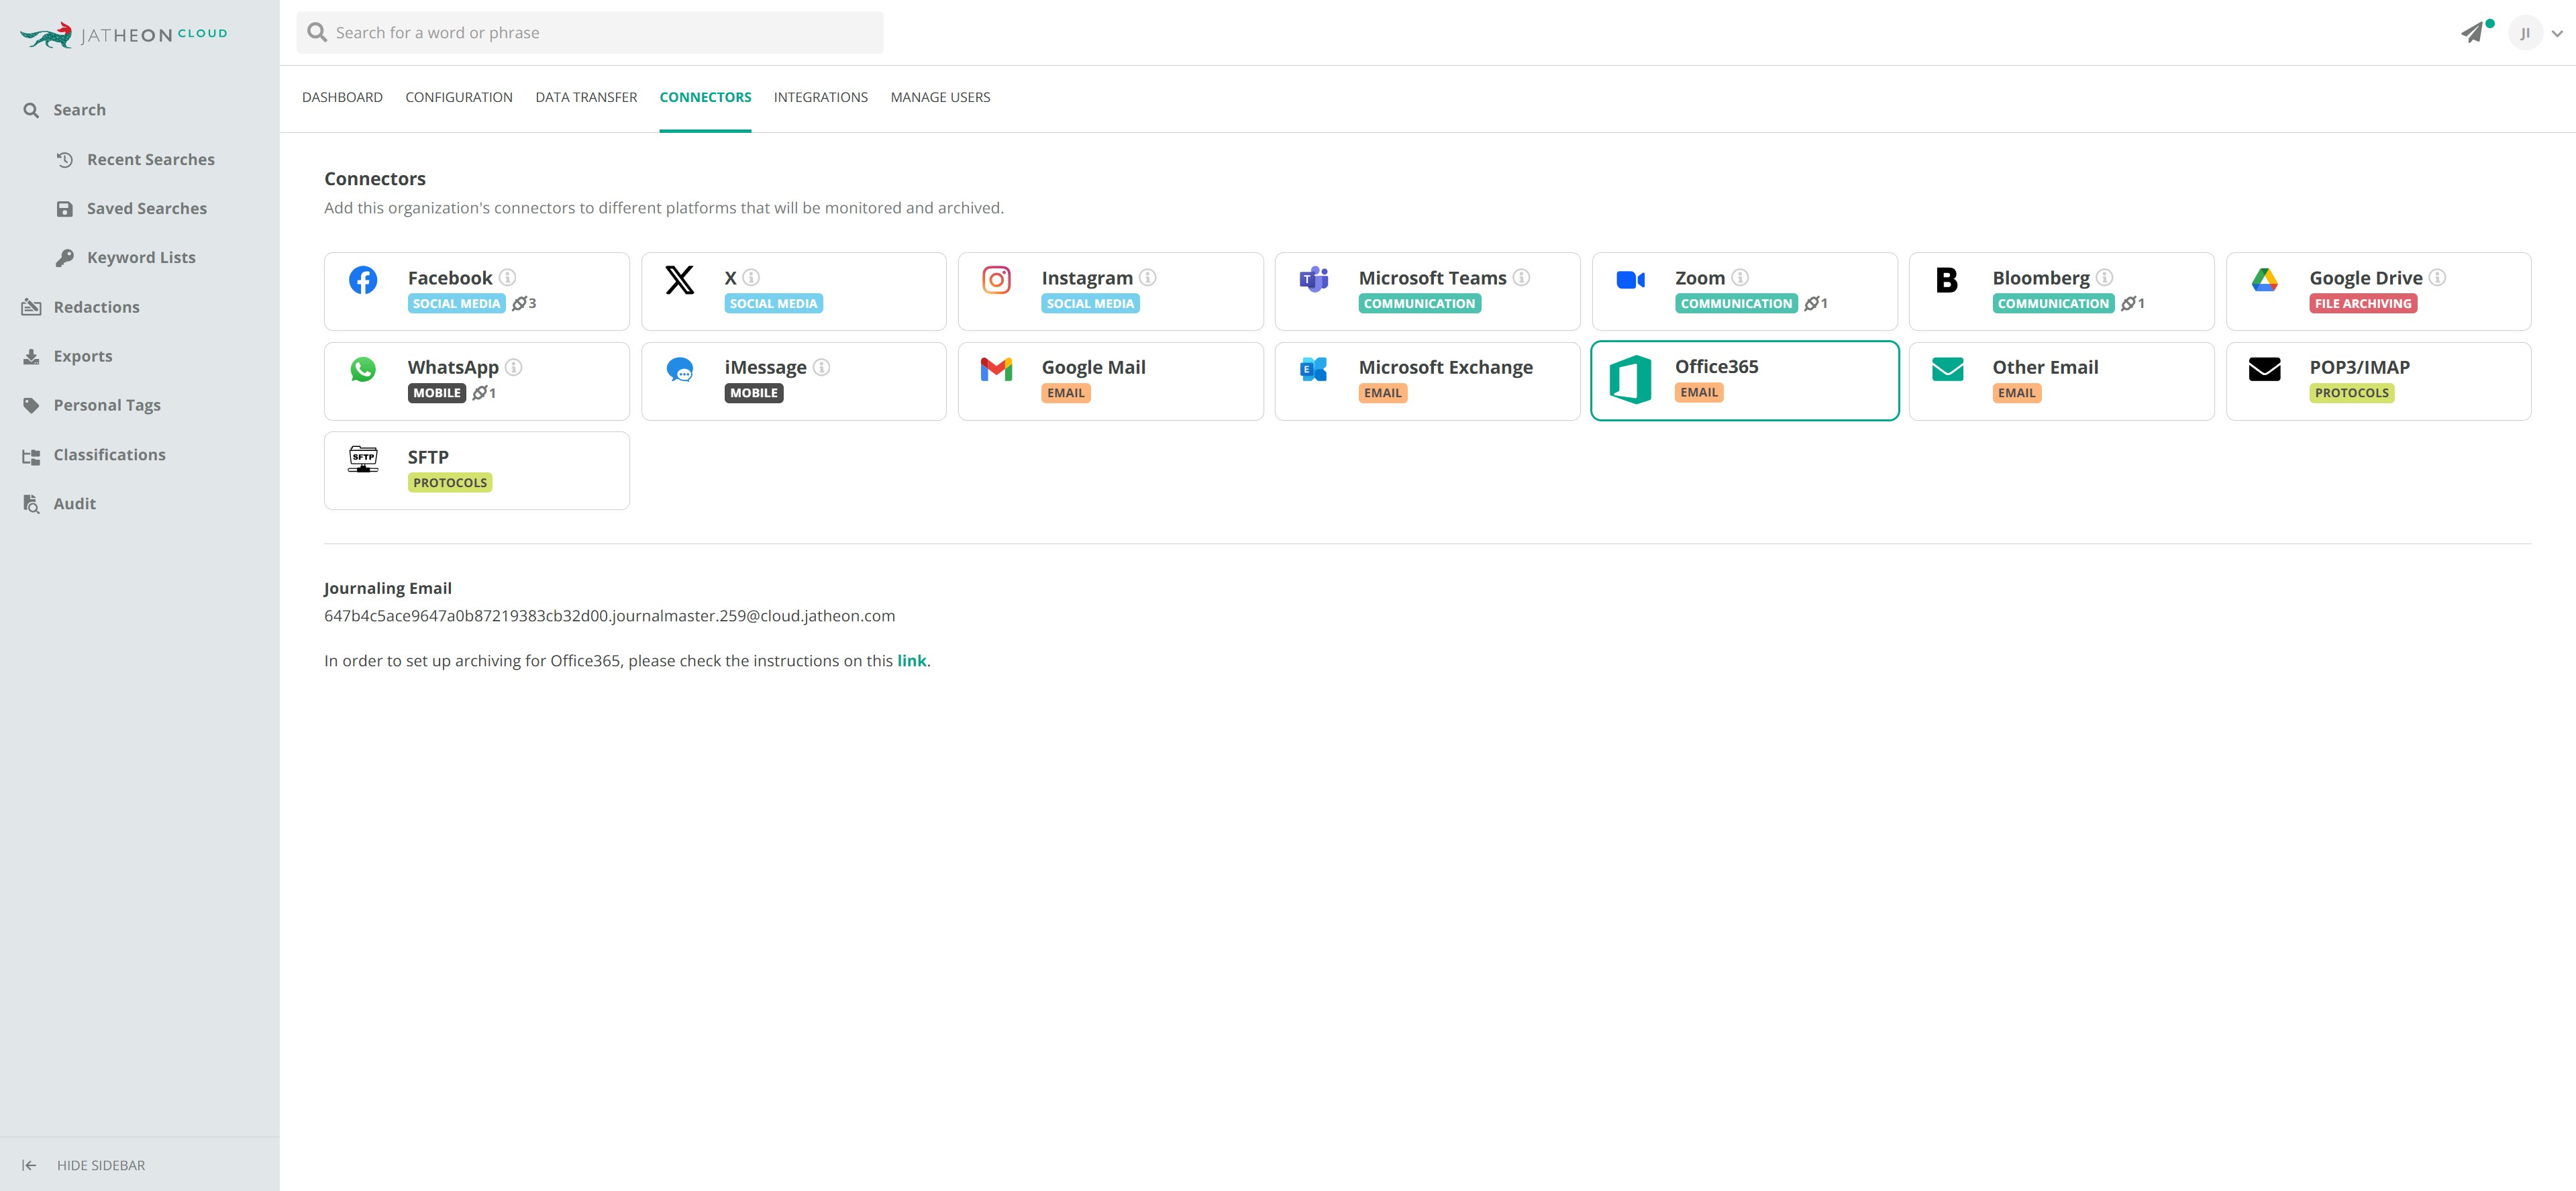This screenshot has height=1191, width=2576.
Task: Click the X connector logo
Action: [680, 280]
